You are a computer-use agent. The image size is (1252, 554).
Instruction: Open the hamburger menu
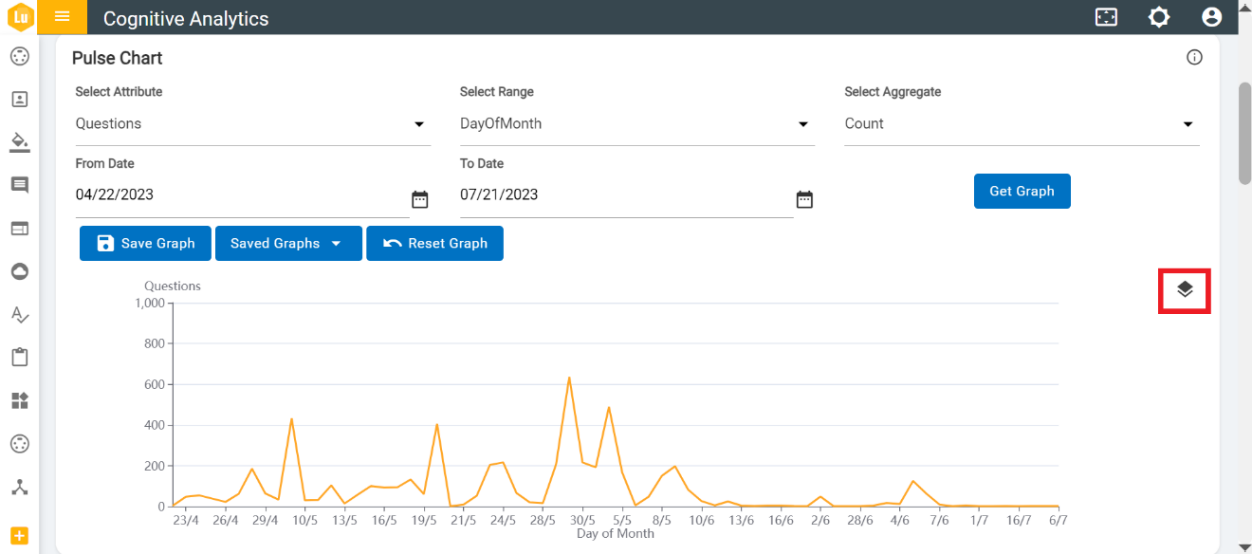[62, 17]
